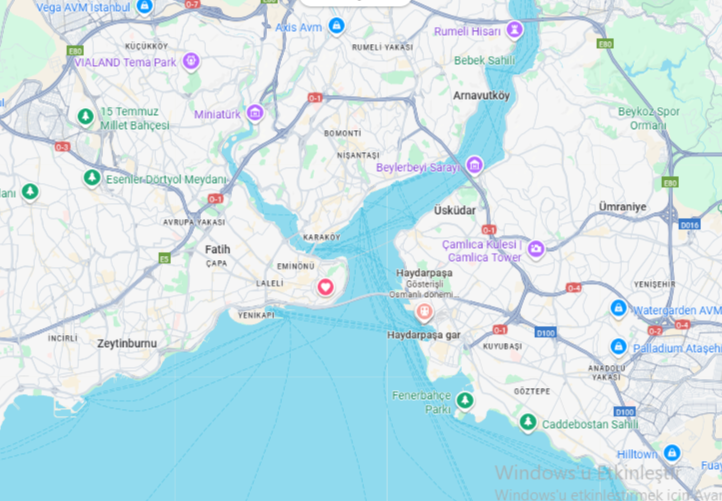This screenshot has width=722, height=501.
Task: Click the Üsküdar district label
Action: pyautogui.click(x=454, y=210)
